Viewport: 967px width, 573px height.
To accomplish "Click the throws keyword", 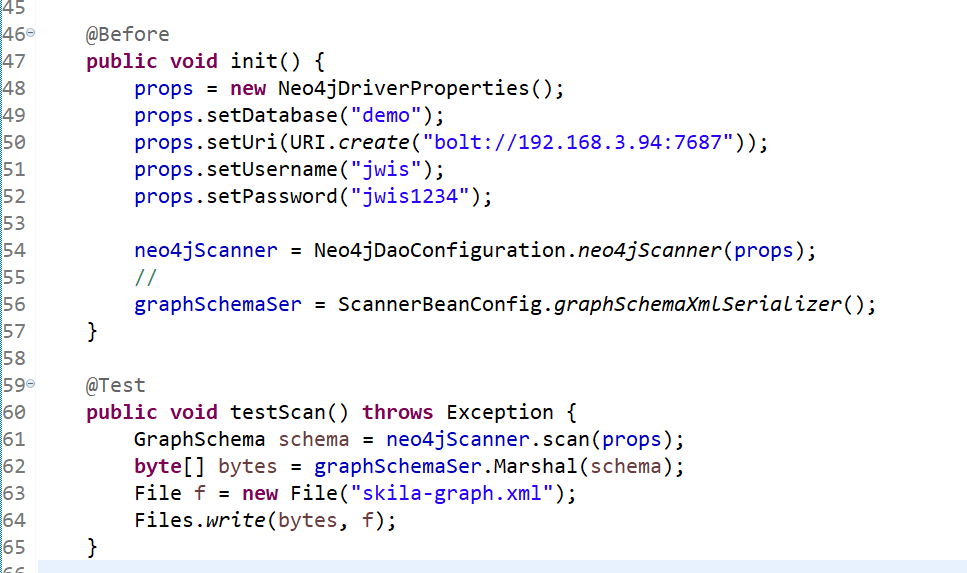I will click(398, 413).
